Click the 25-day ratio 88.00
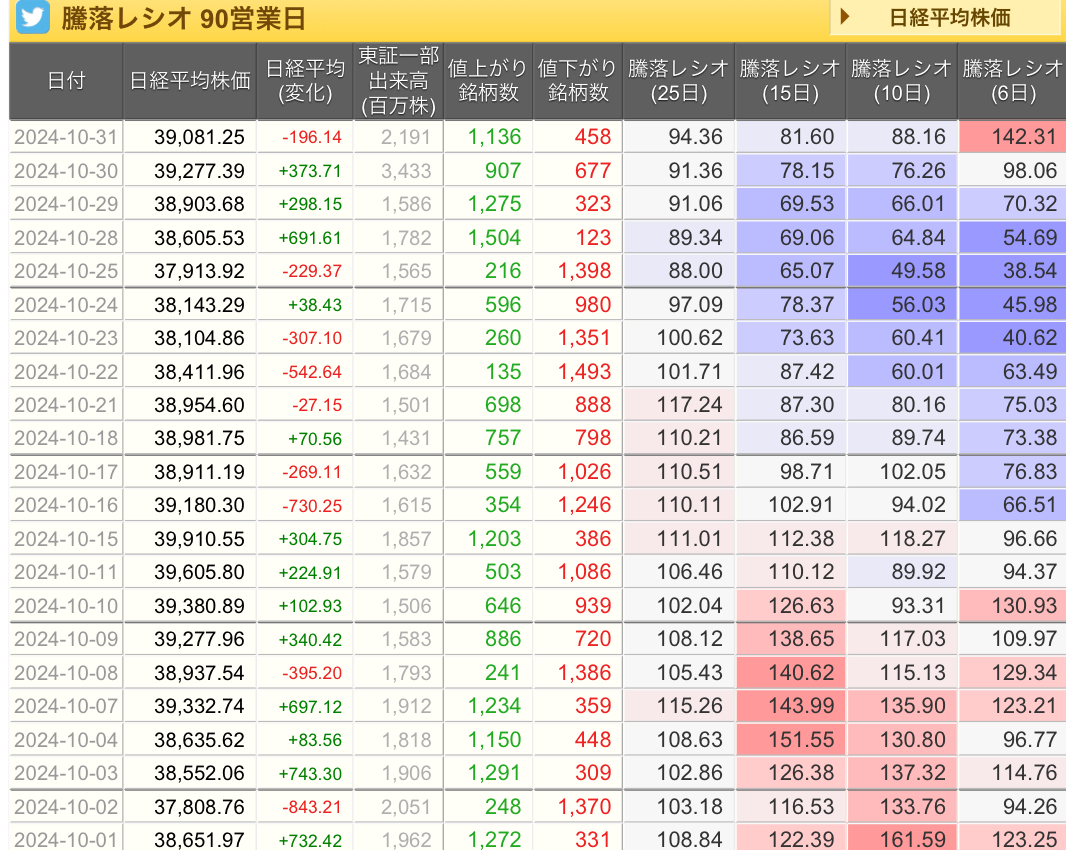Image resolution: width=1066 pixels, height=850 pixels. click(695, 271)
